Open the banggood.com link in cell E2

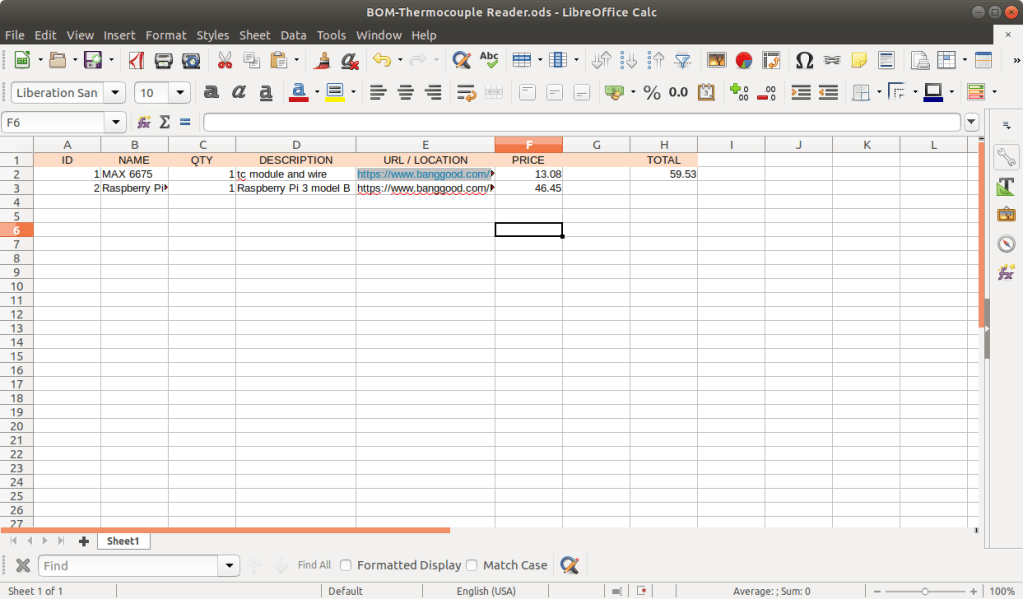(x=424, y=174)
